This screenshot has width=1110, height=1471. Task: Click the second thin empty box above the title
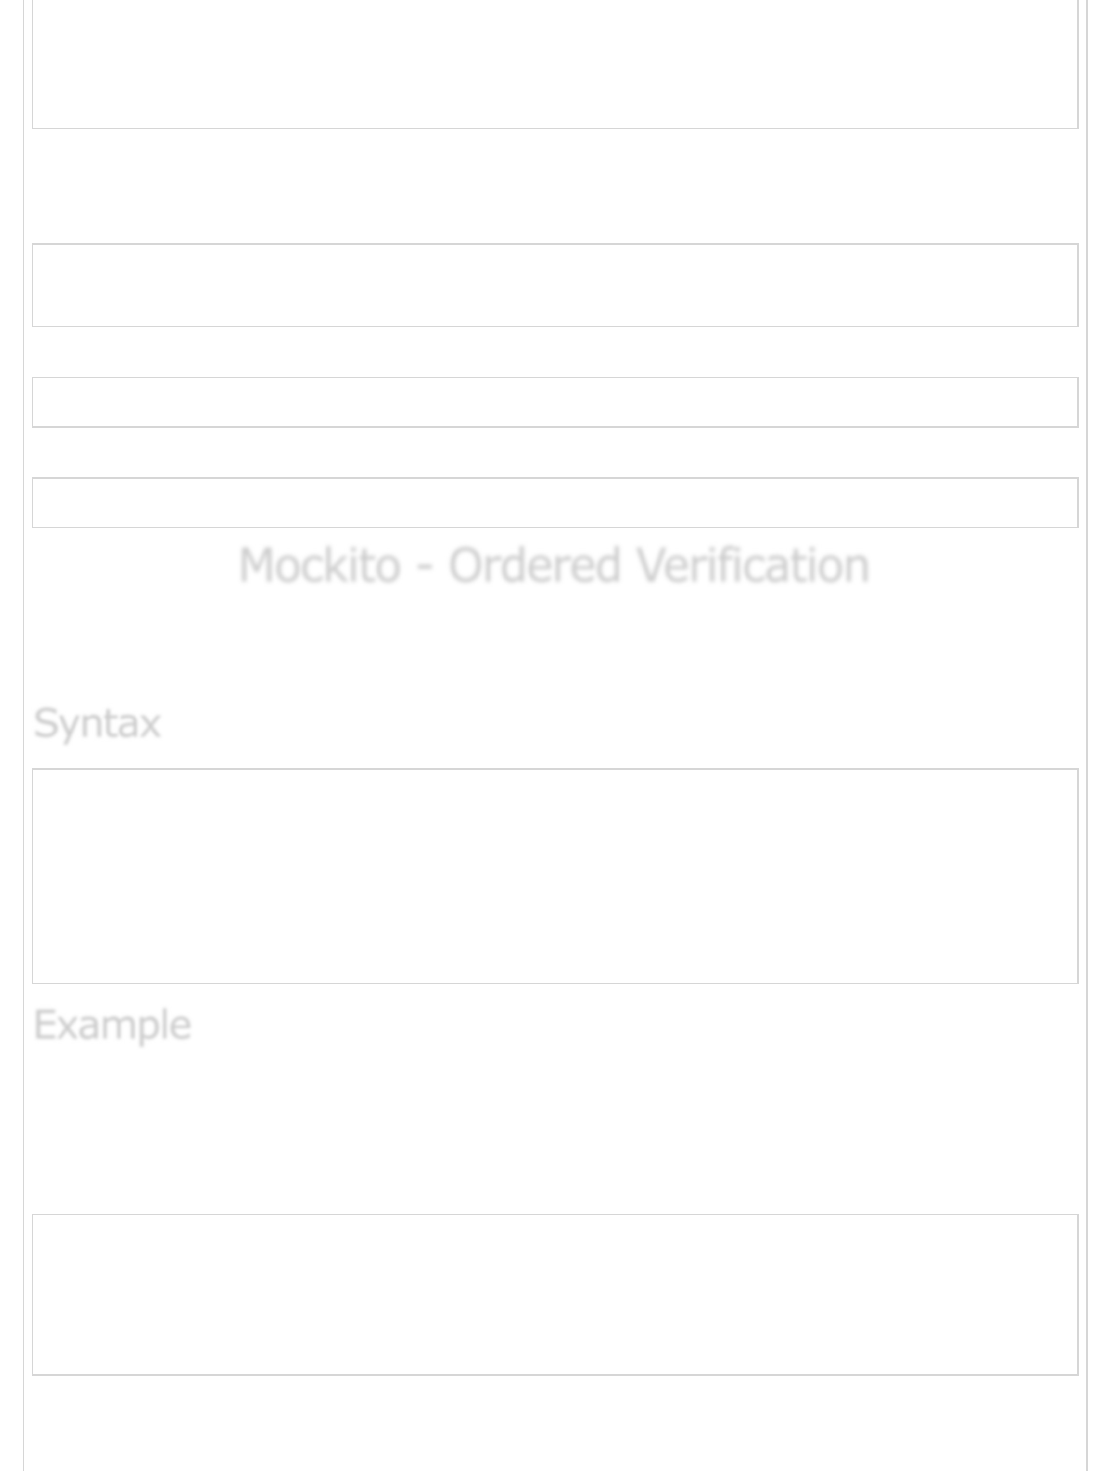555,402
